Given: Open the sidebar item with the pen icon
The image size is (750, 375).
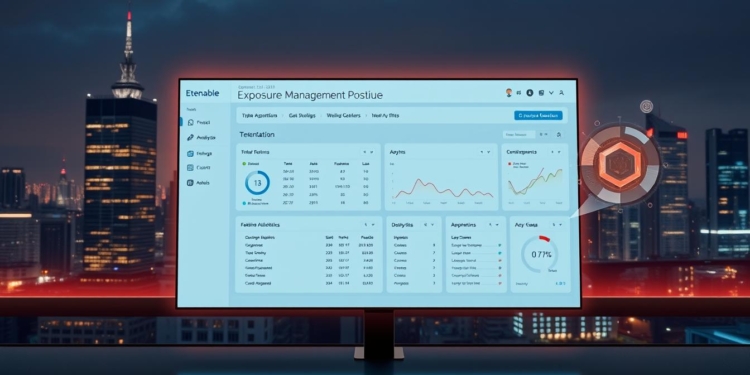Looking at the screenshot, I should click(201, 137).
